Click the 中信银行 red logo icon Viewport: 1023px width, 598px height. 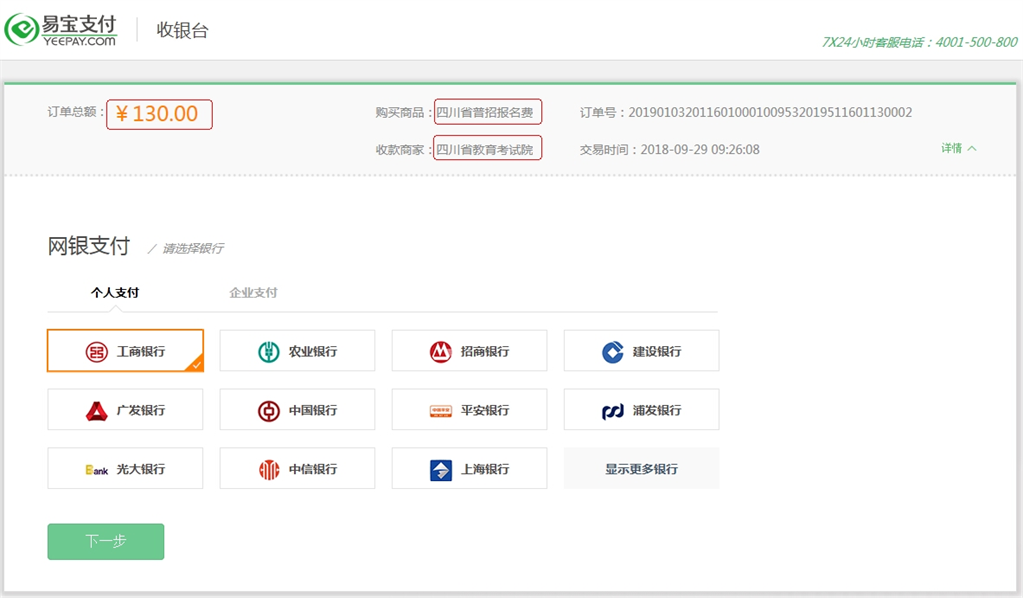click(x=269, y=469)
